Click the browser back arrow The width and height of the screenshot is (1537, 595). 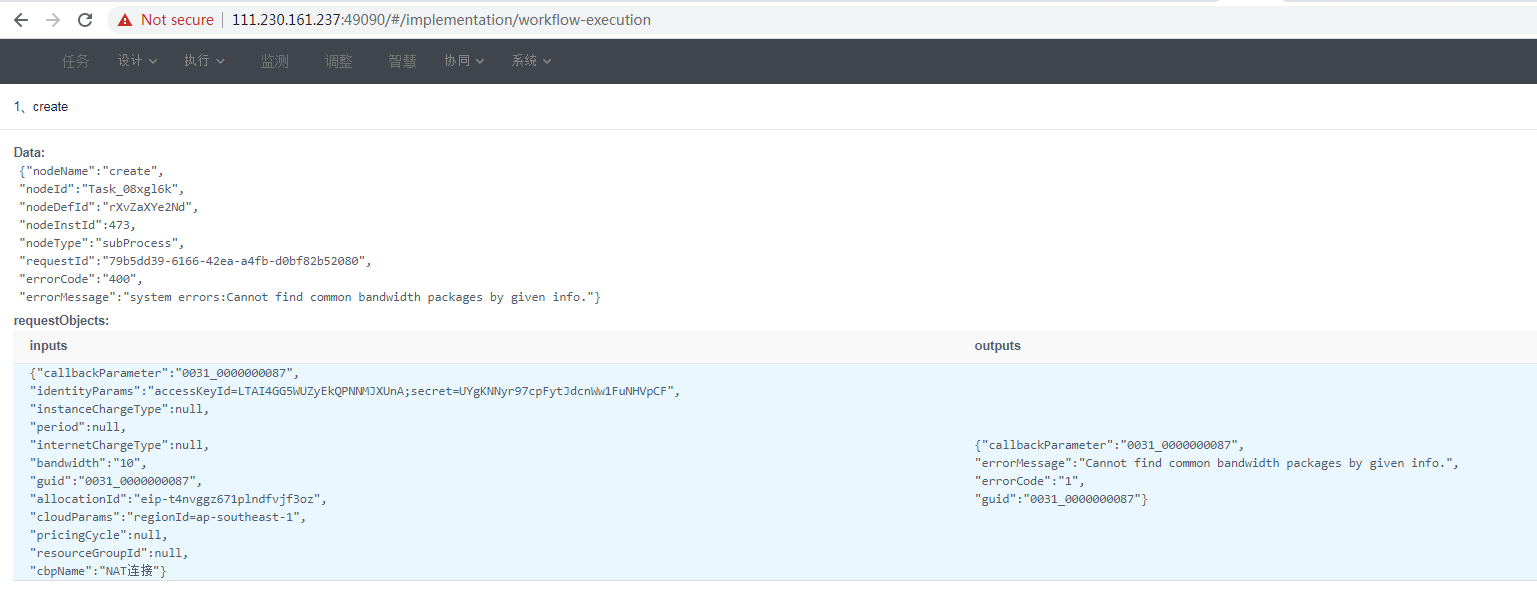click(x=21, y=19)
